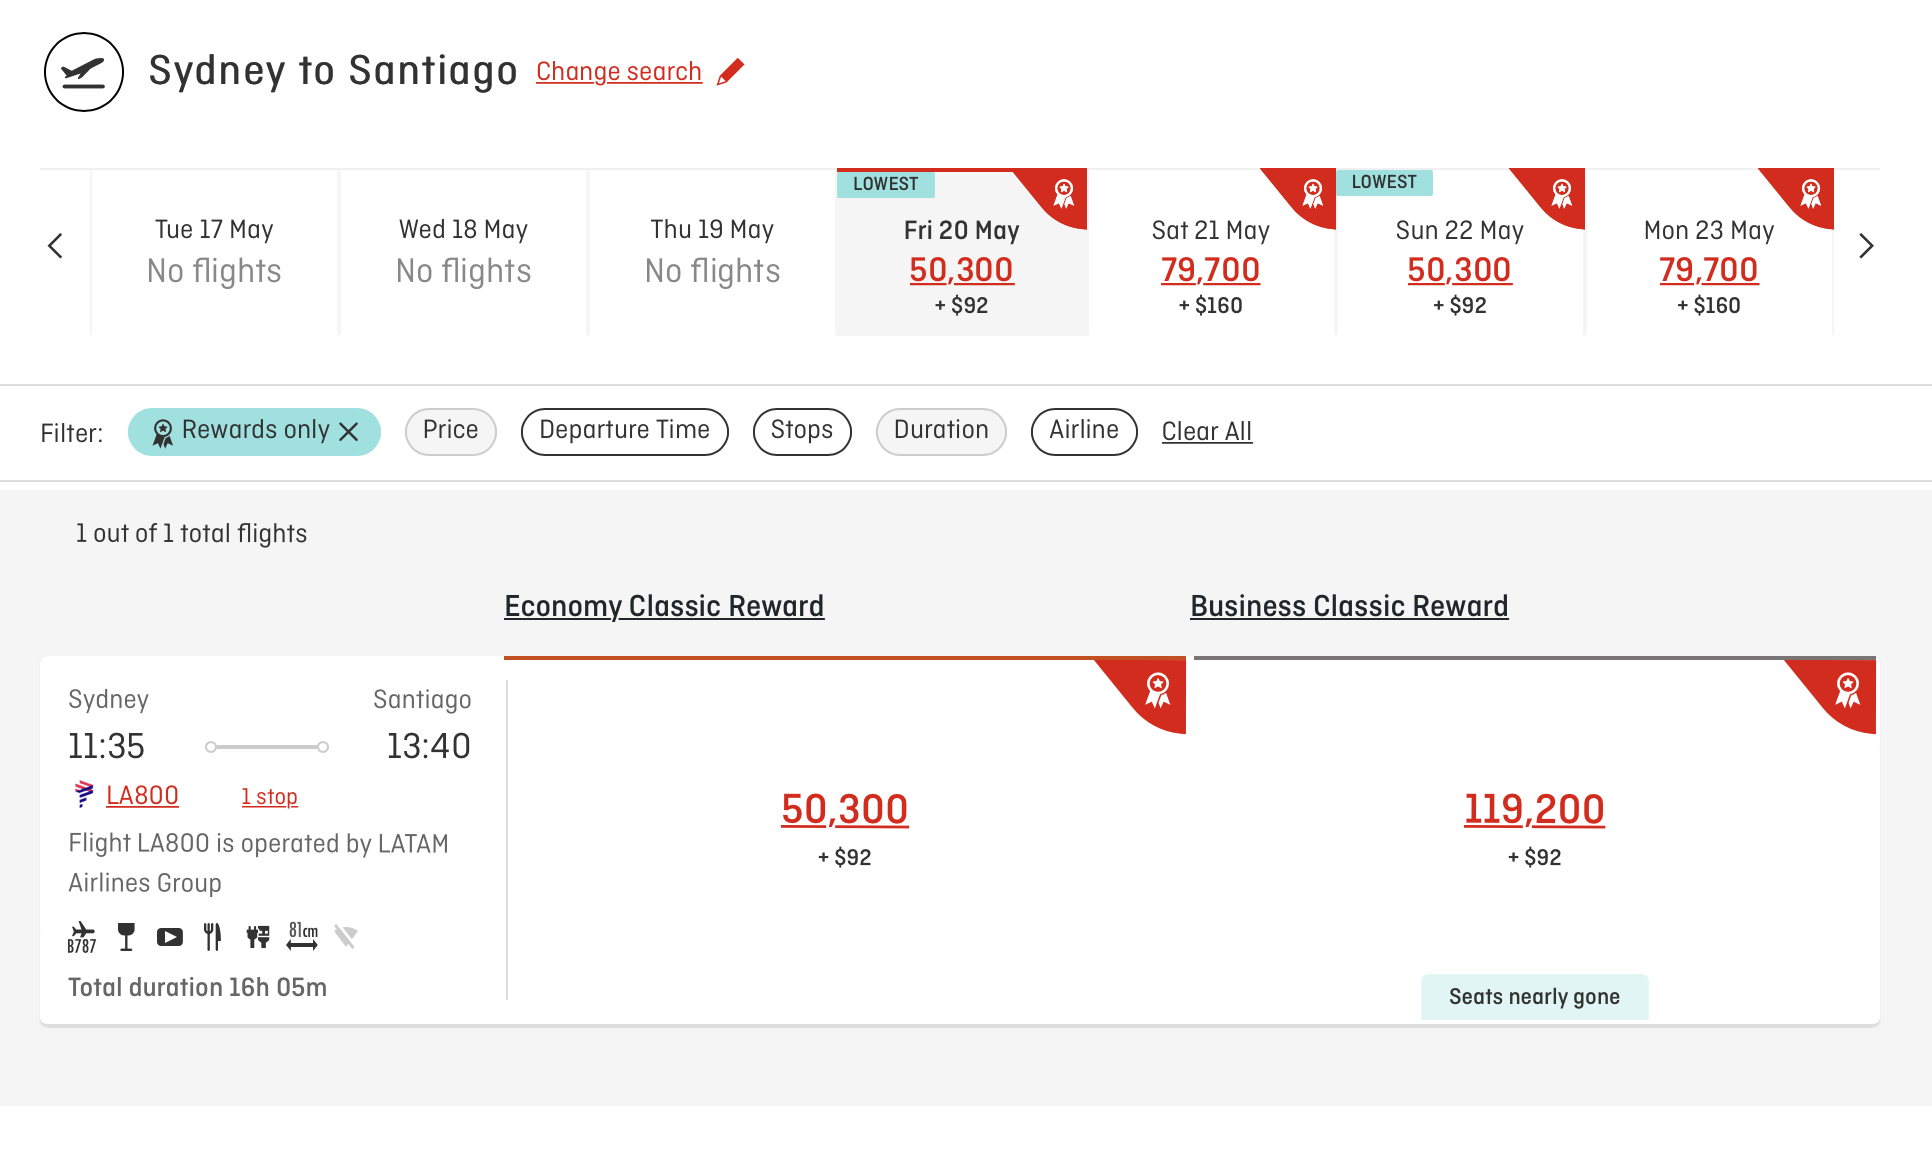This screenshot has width=1932, height=1158.
Task: Open the Change search link
Action: tap(619, 72)
